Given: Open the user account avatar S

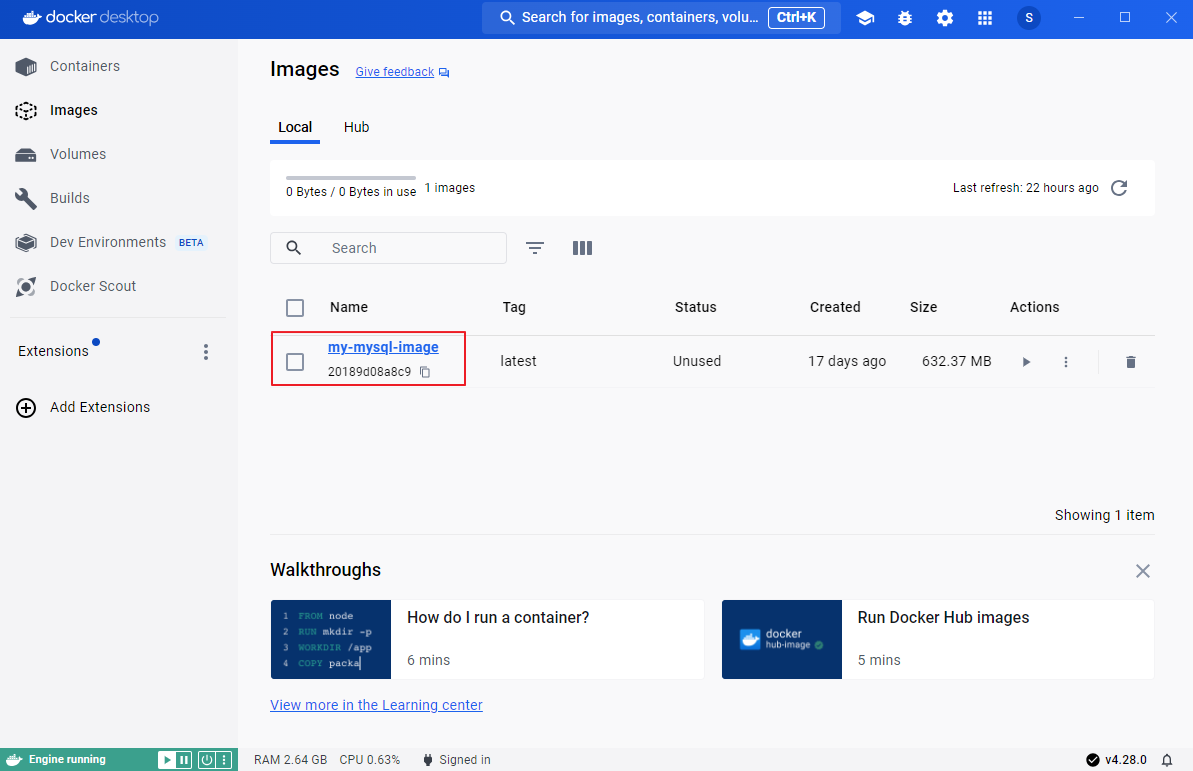Looking at the screenshot, I should [x=1029, y=18].
